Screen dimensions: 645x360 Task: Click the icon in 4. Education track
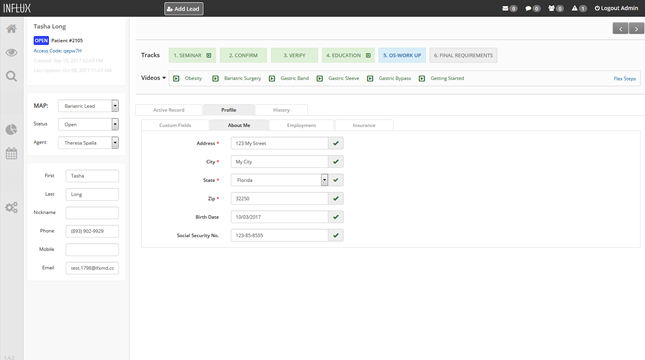(x=368, y=55)
